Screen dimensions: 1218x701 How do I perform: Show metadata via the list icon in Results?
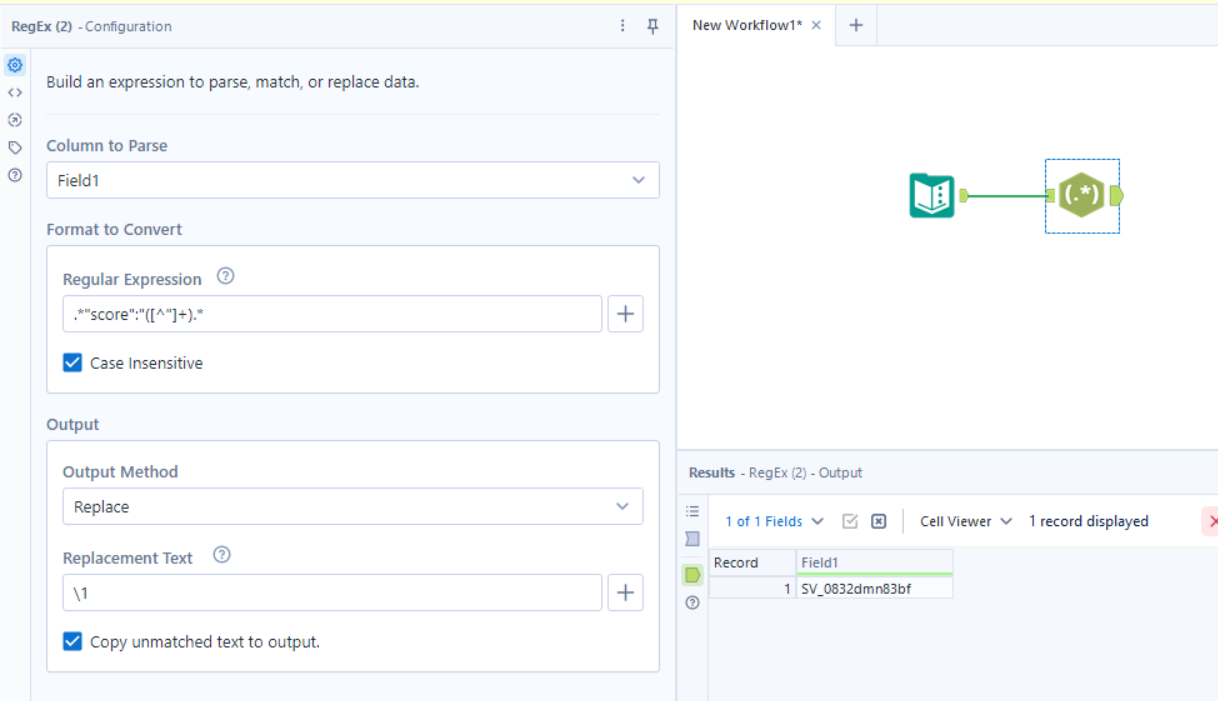(691, 511)
